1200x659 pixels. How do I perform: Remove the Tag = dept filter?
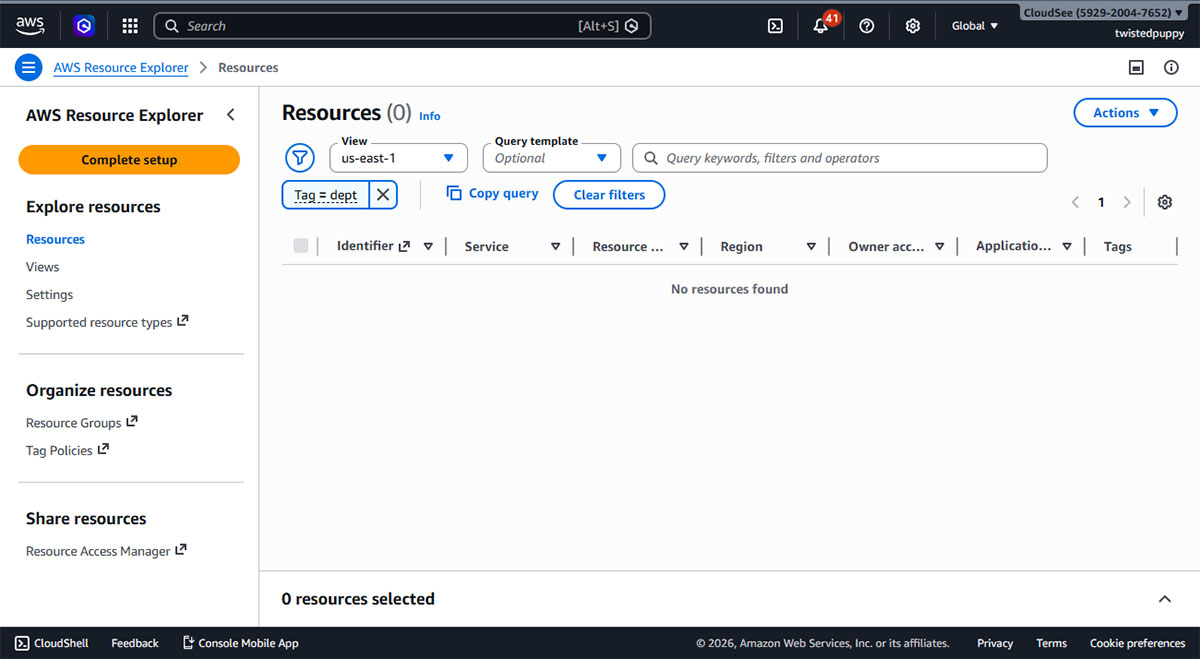[x=383, y=195]
